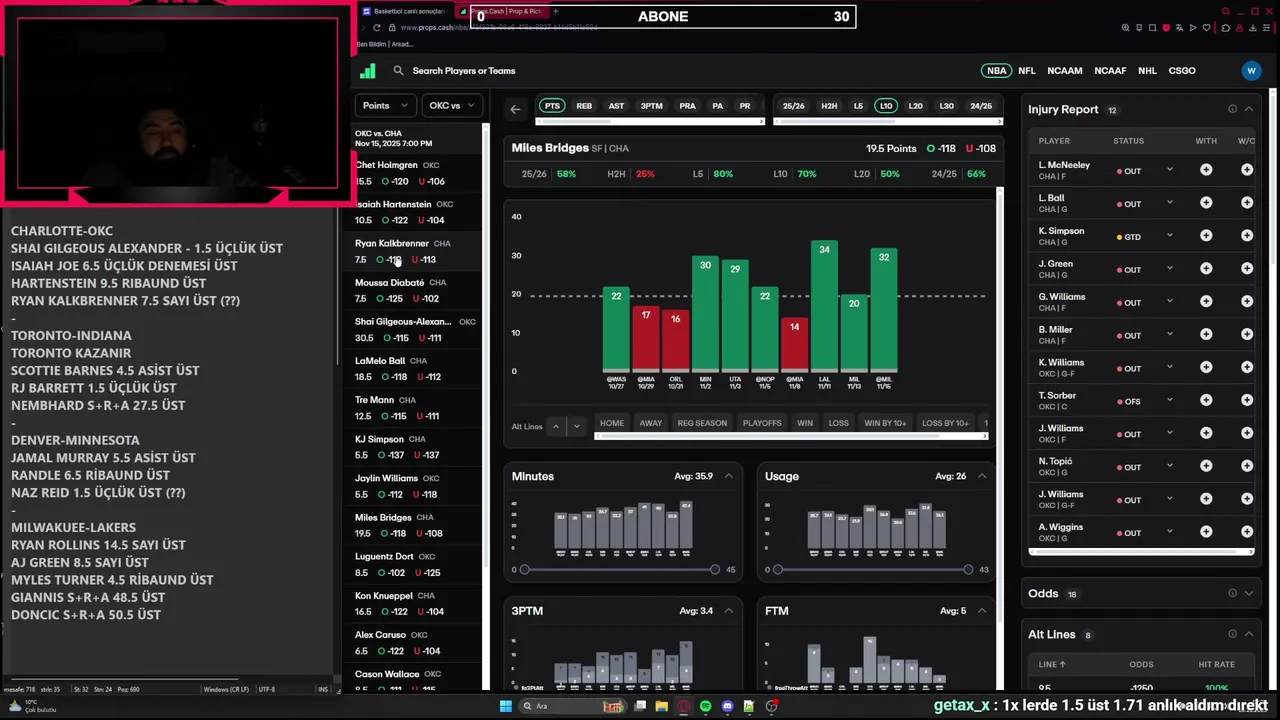Add G. Williams CHA to WITH filter
This screenshot has width=1280, height=720.
click(x=1206, y=302)
